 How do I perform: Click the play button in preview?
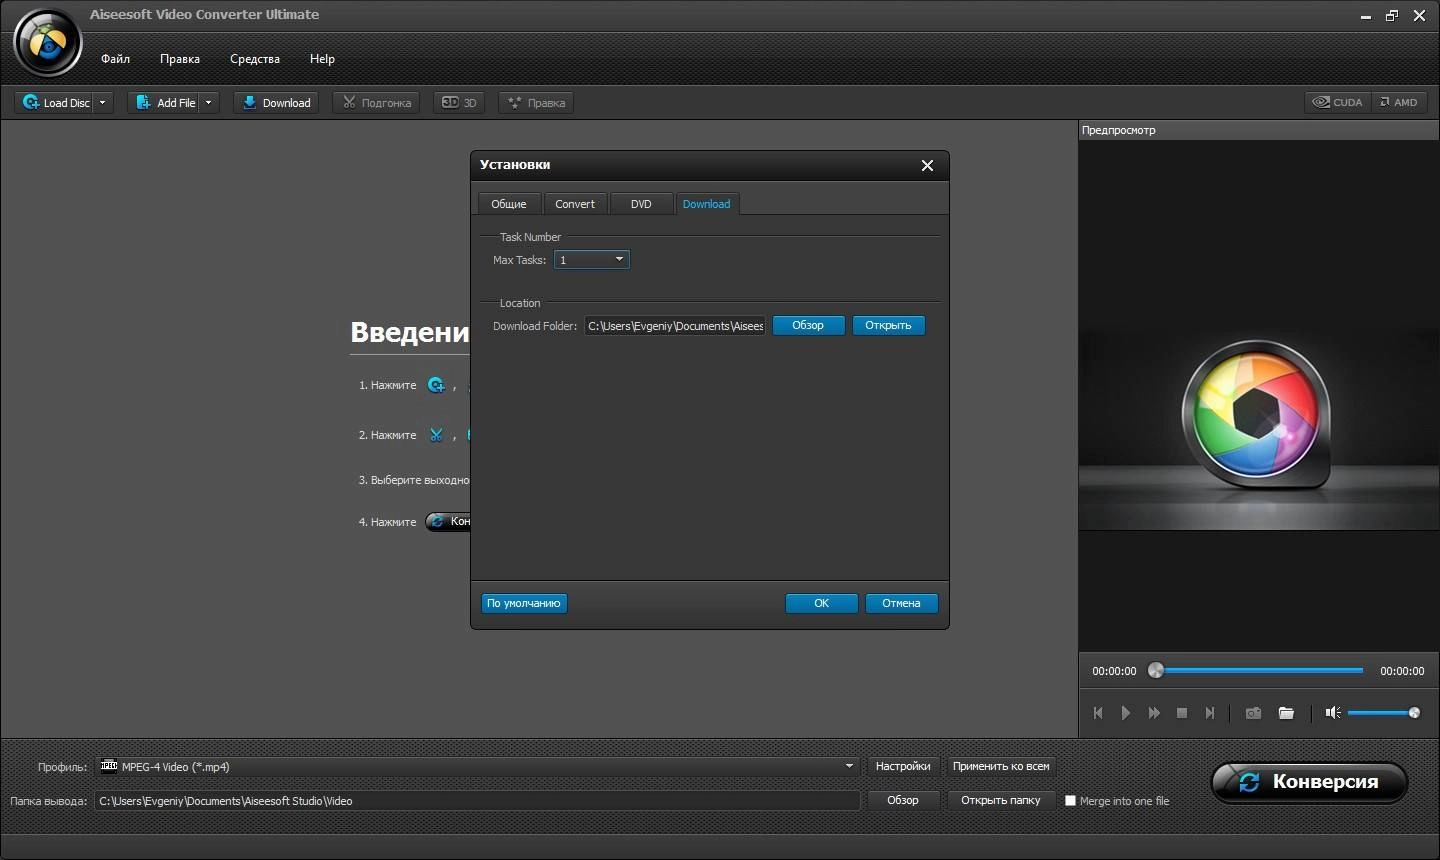pyautogui.click(x=1126, y=713)
